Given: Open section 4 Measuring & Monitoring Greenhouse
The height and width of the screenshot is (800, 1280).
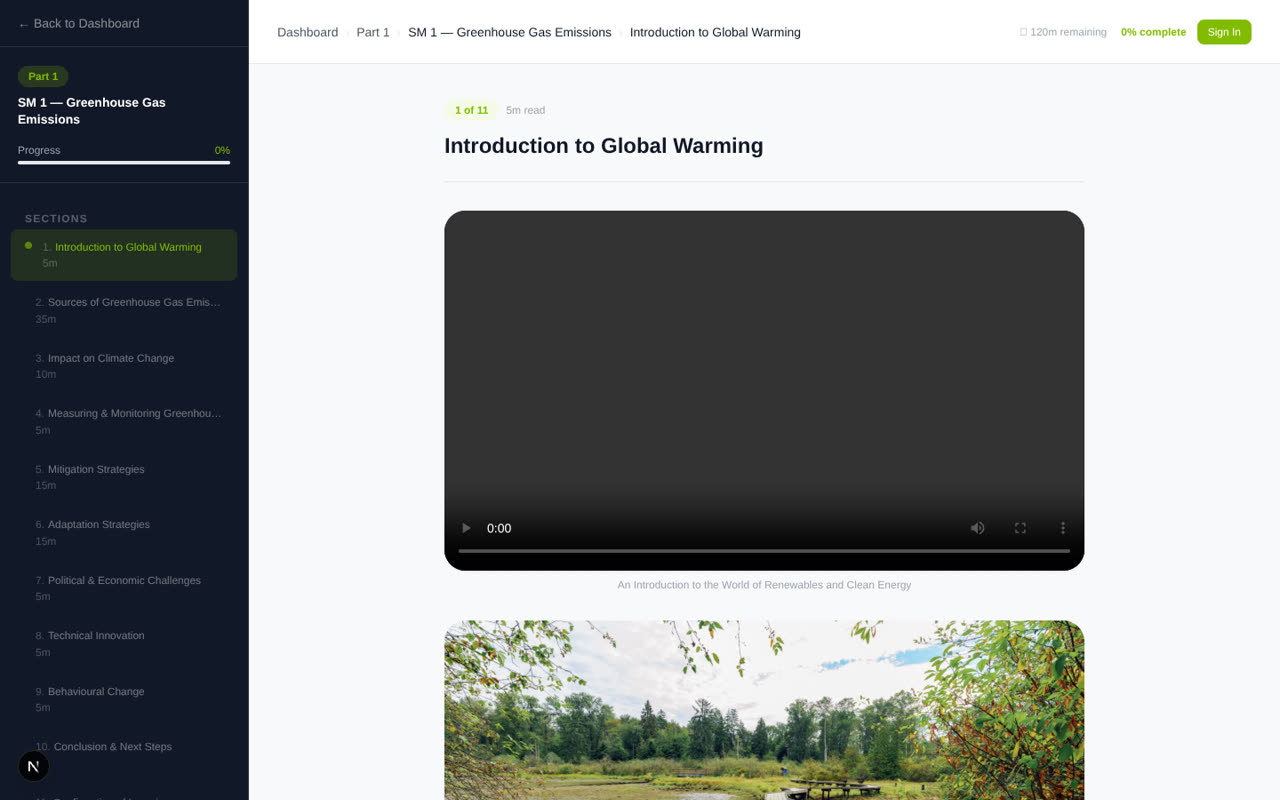Looking at the screenshot, I should click(124, 421).
